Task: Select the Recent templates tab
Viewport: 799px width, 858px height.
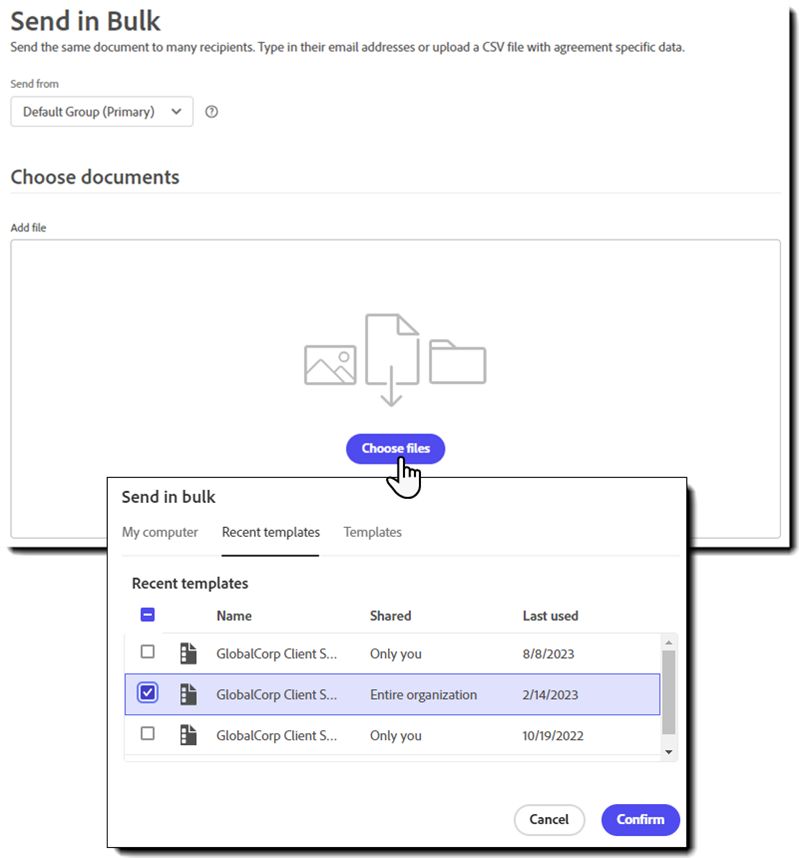Action: click(x=270, y=532)
